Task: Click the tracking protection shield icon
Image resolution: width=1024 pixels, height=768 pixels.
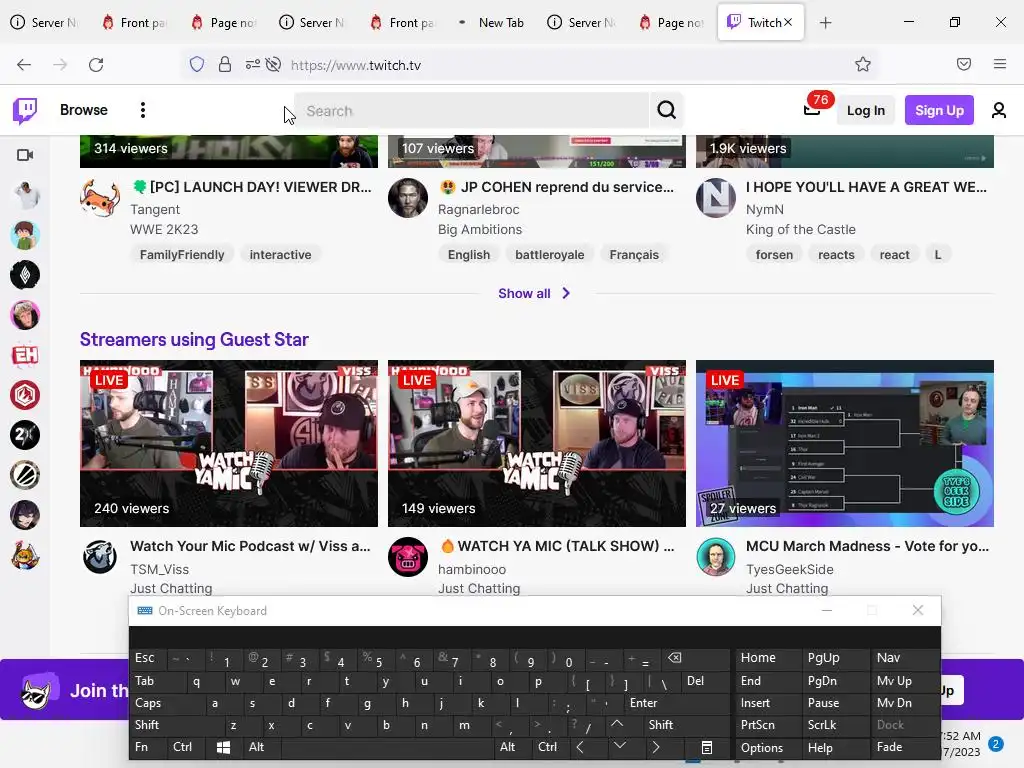Action: click(197, 65)
